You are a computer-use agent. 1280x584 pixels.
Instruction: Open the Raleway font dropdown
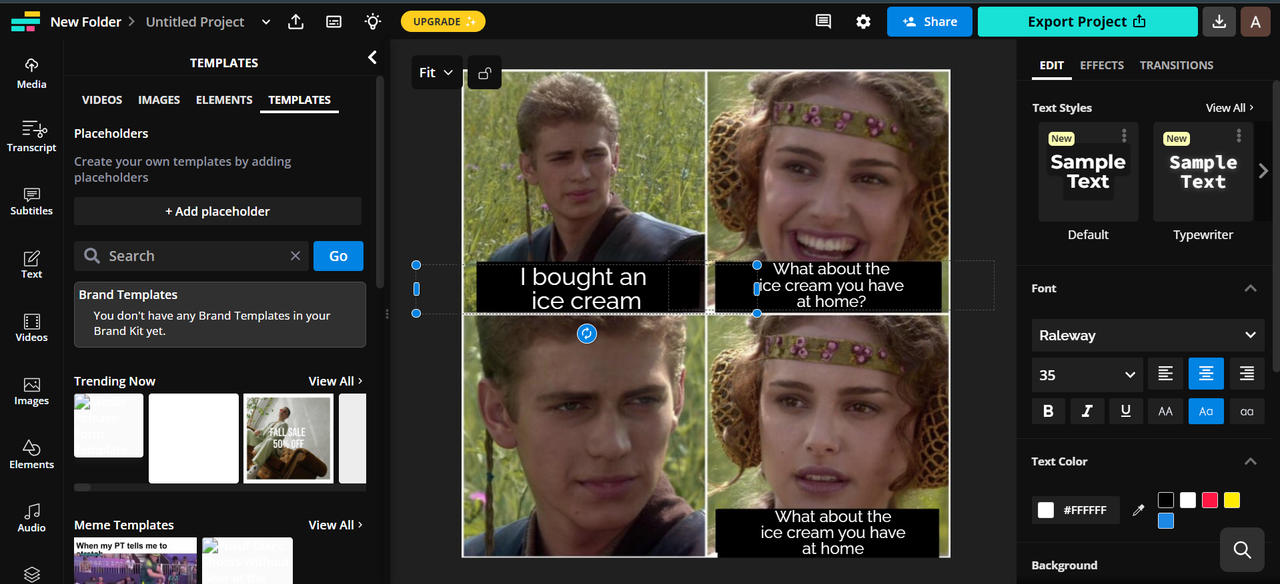click(x=1148, y=335)
